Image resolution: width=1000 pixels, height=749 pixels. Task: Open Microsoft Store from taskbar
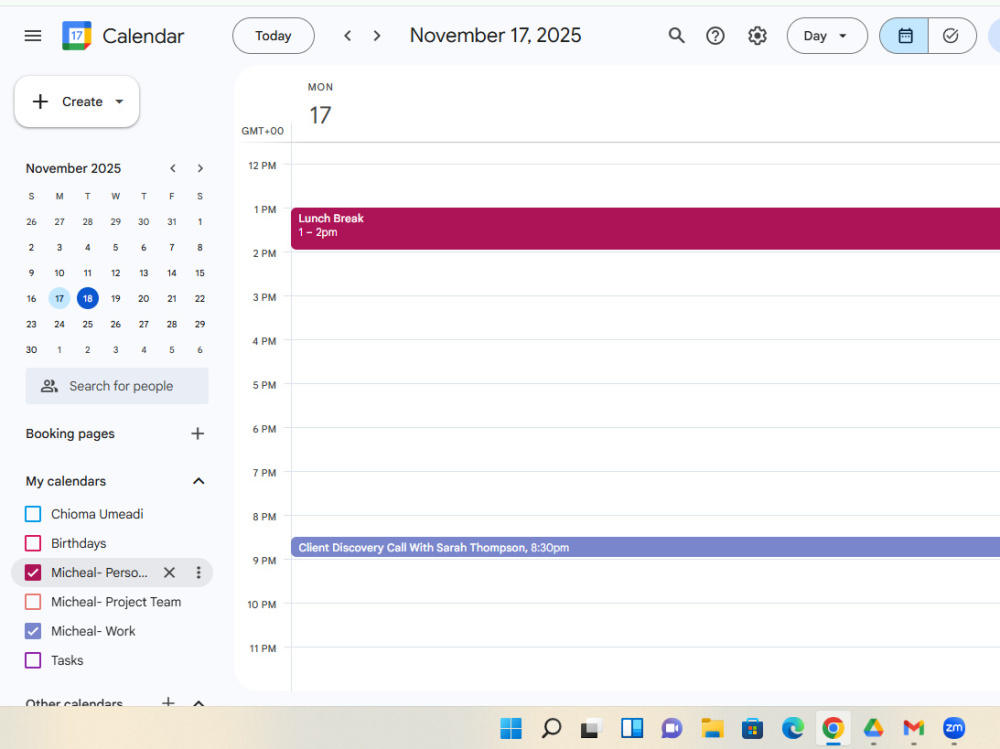click(x=753, y=728)
